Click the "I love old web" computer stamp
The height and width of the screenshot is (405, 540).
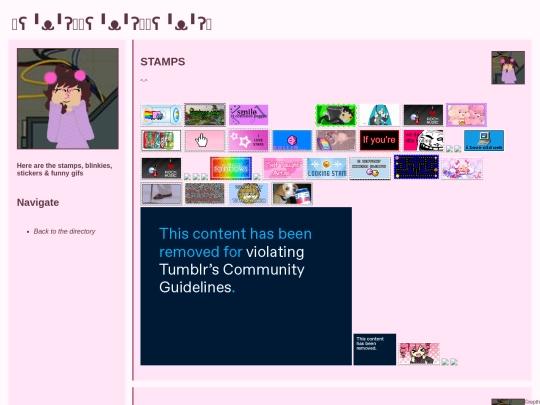point(484,140)
